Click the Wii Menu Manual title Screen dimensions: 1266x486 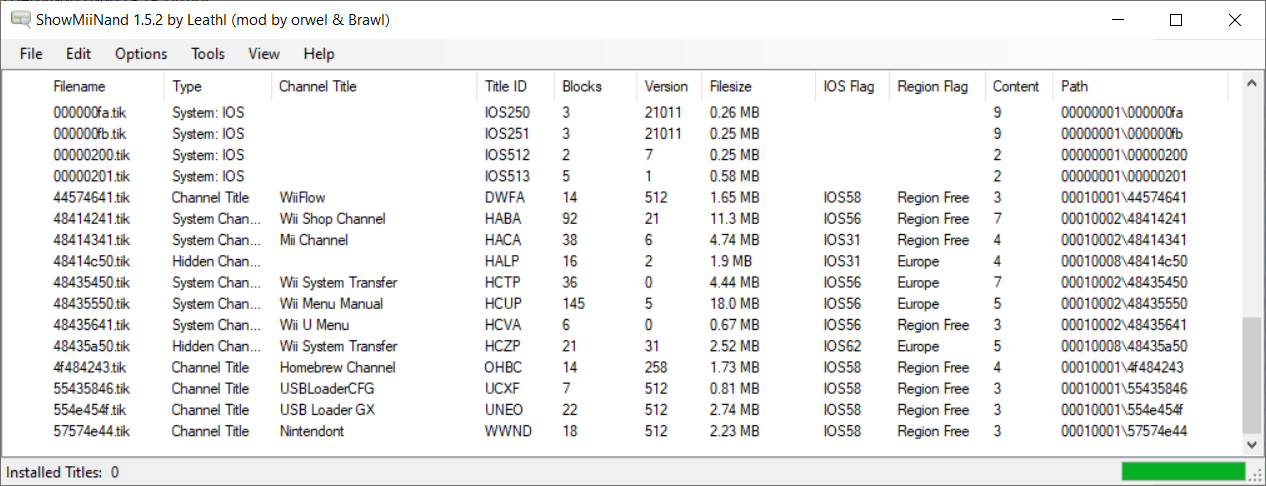click(331, 304)
